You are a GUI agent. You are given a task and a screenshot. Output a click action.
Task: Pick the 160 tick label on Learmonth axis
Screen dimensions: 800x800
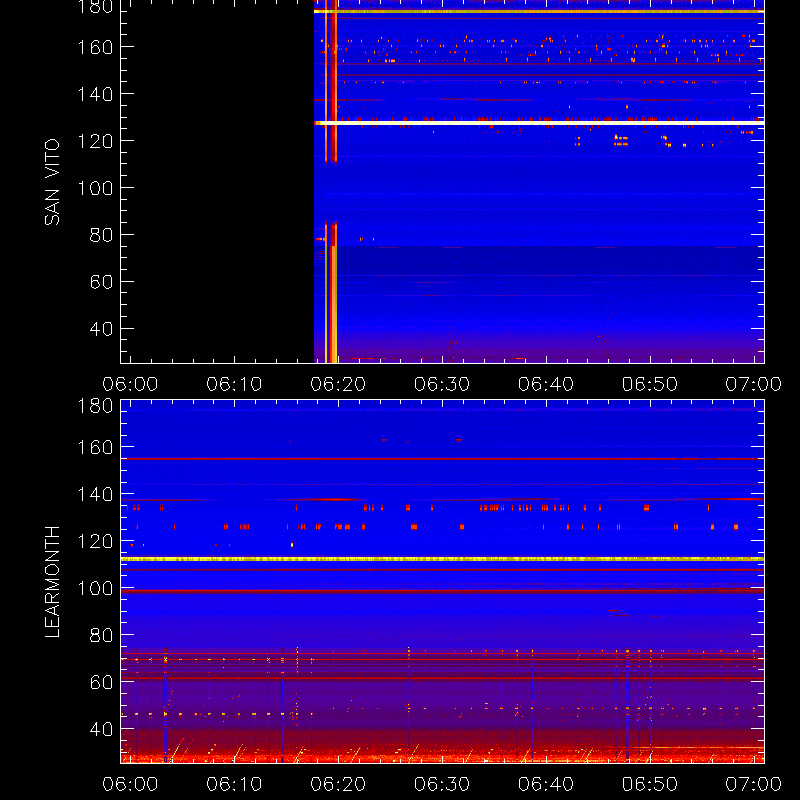(x=95, y=447)
